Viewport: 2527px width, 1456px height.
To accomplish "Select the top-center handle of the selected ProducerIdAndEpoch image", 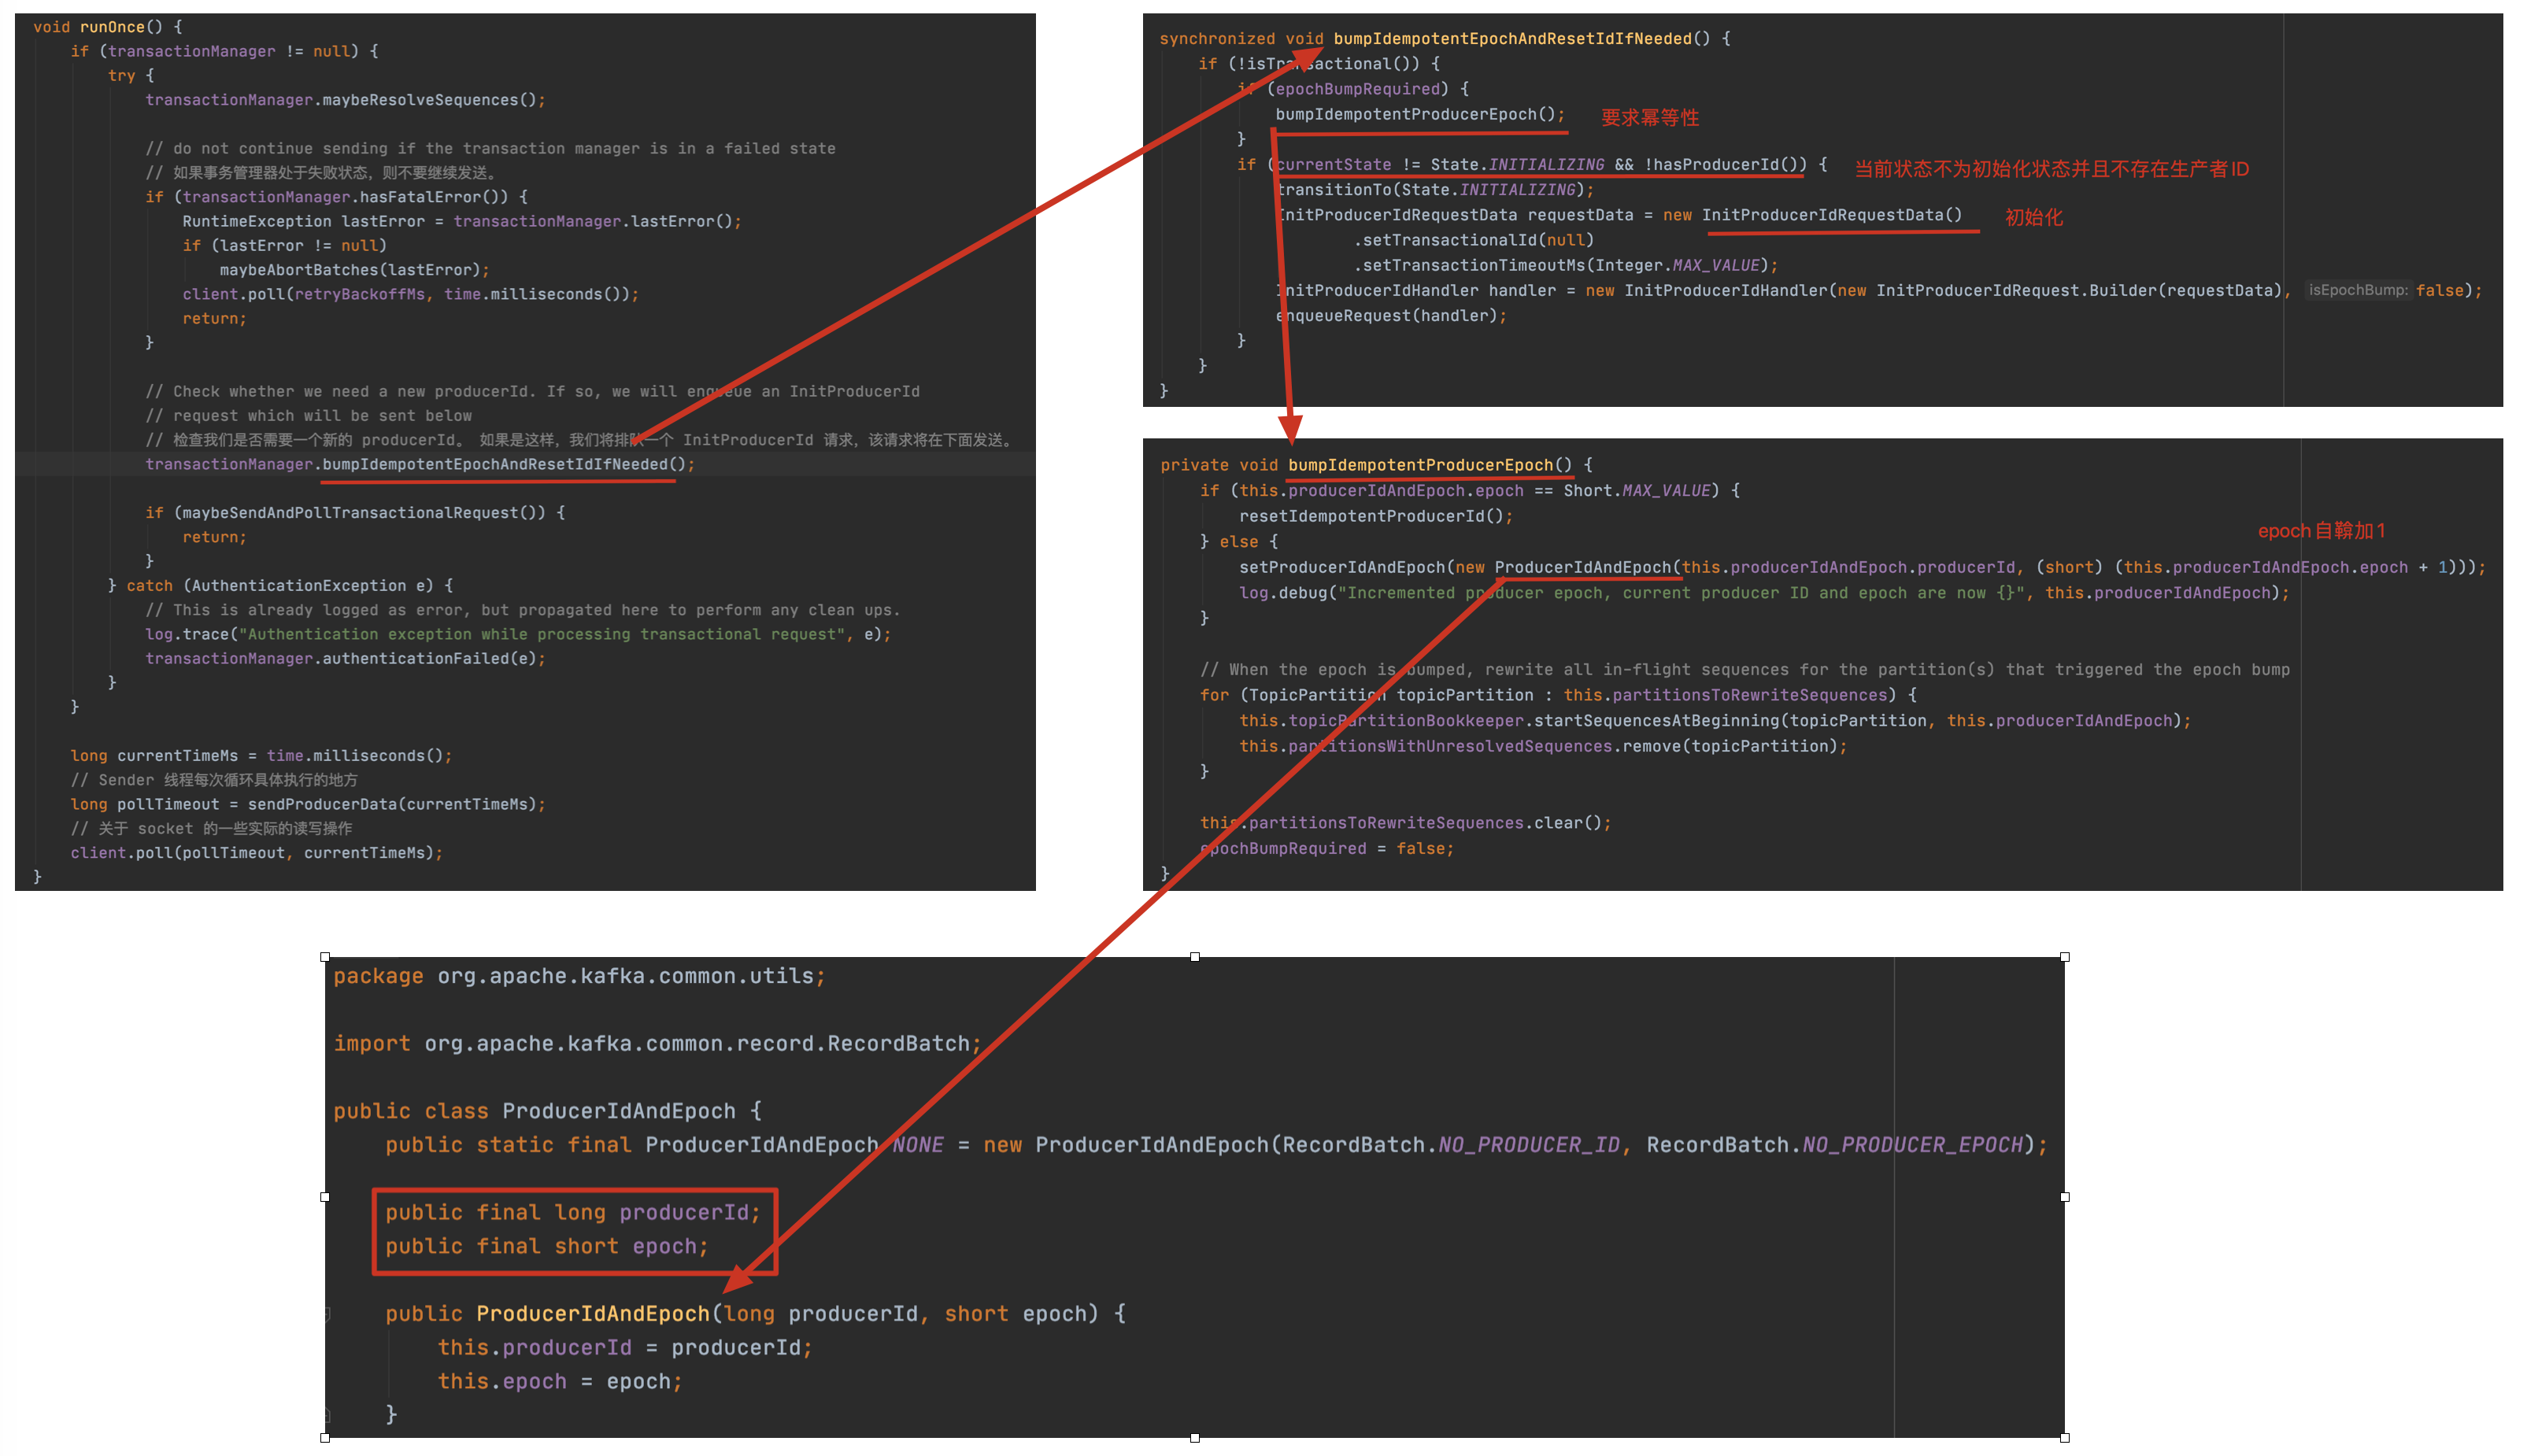I will coord(1195,957).
